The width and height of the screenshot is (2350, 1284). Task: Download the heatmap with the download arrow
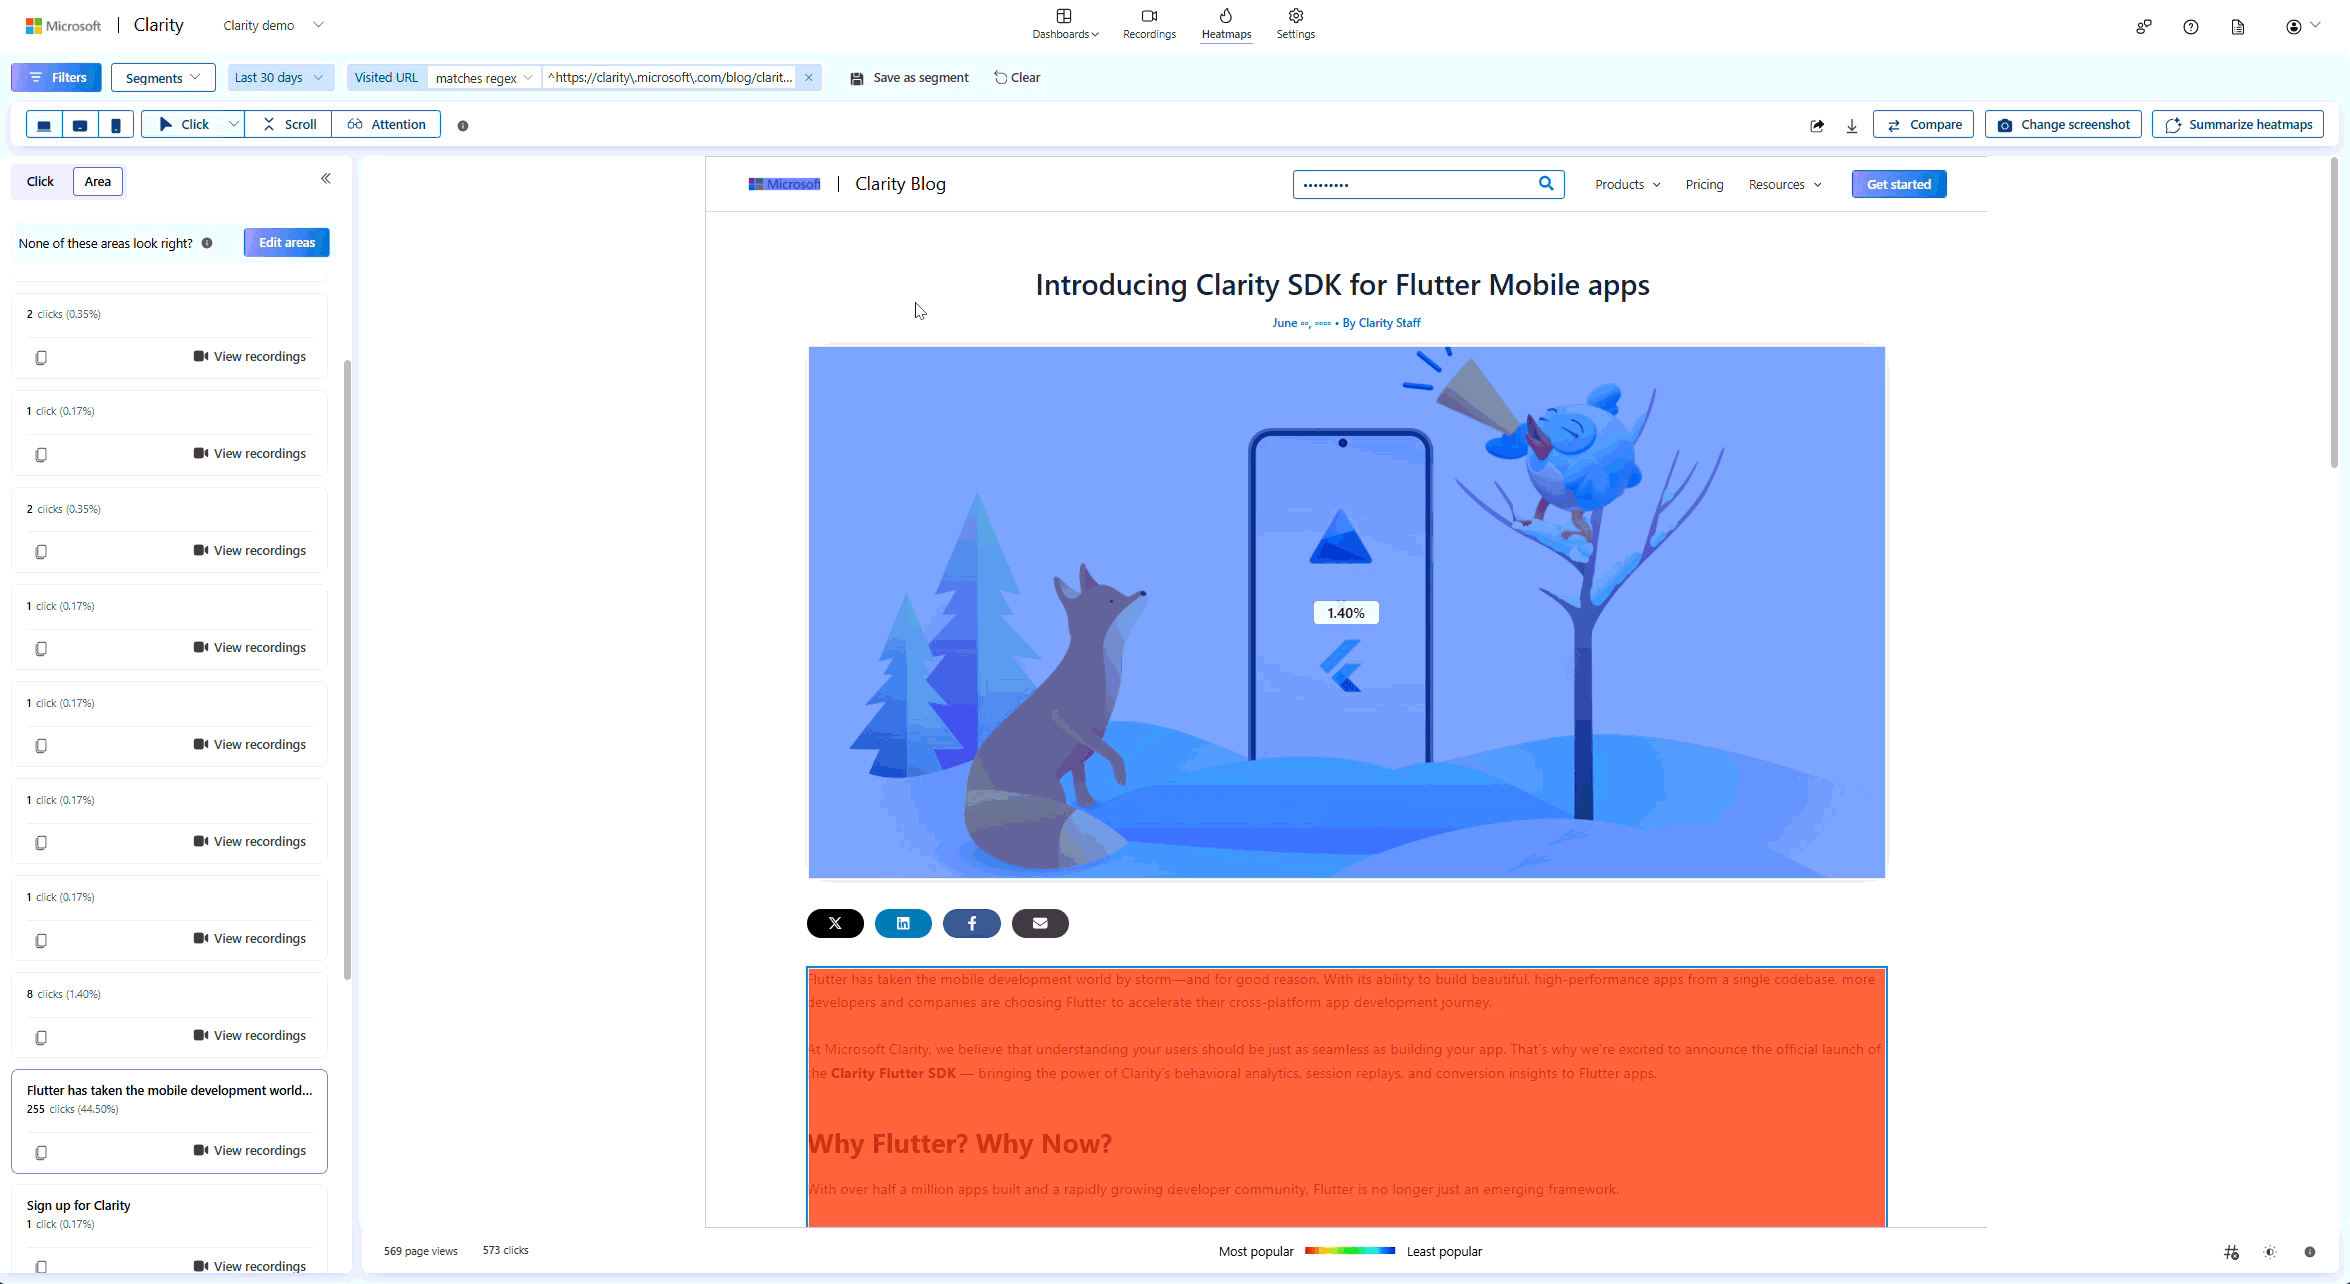(x=1852, y=125)
